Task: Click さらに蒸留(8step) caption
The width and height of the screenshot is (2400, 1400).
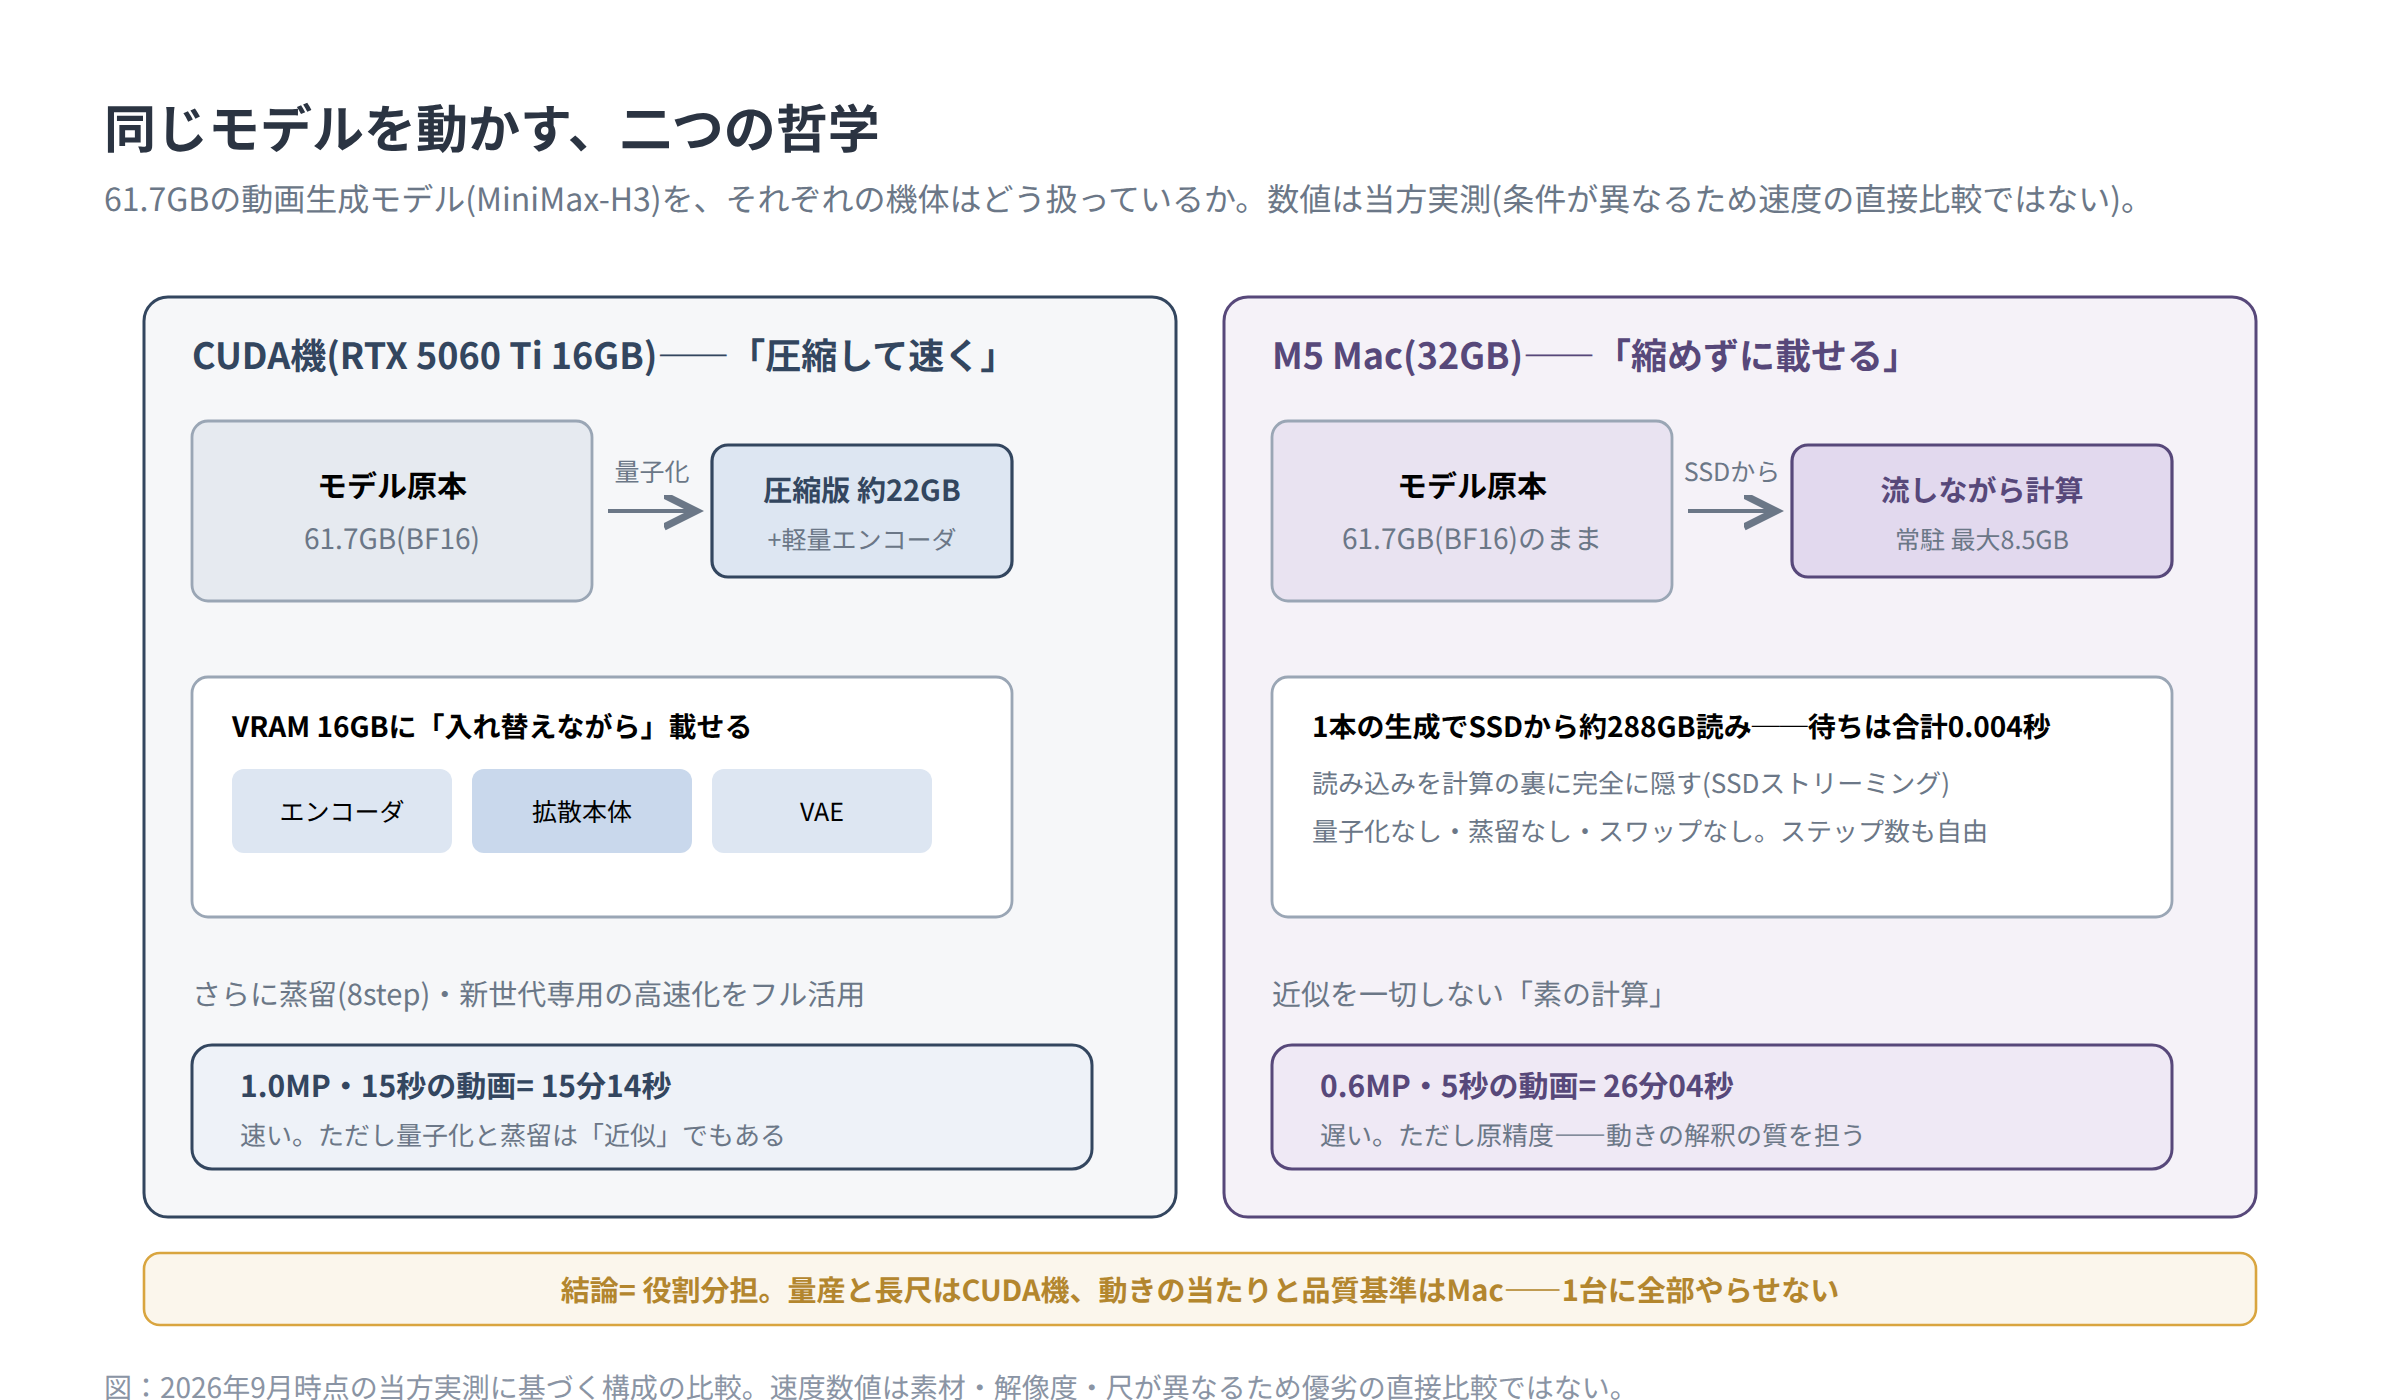Action: click(x=529, y=994)
